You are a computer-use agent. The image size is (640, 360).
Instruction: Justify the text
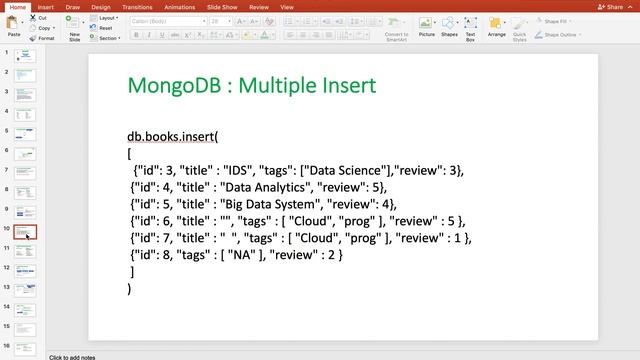point(329,36)
